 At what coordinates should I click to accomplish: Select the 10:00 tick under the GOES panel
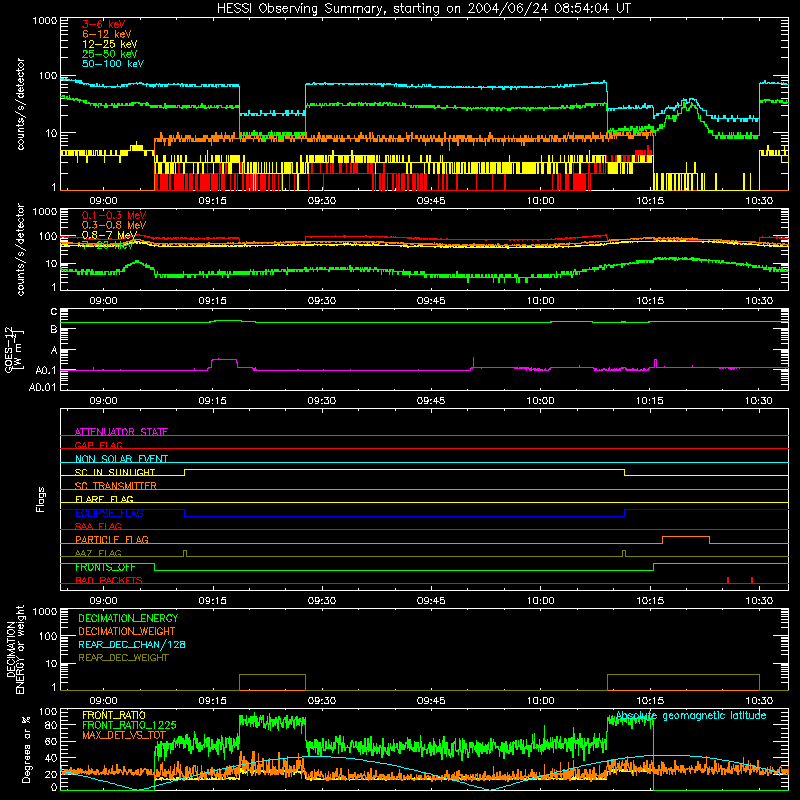[540, 401]
